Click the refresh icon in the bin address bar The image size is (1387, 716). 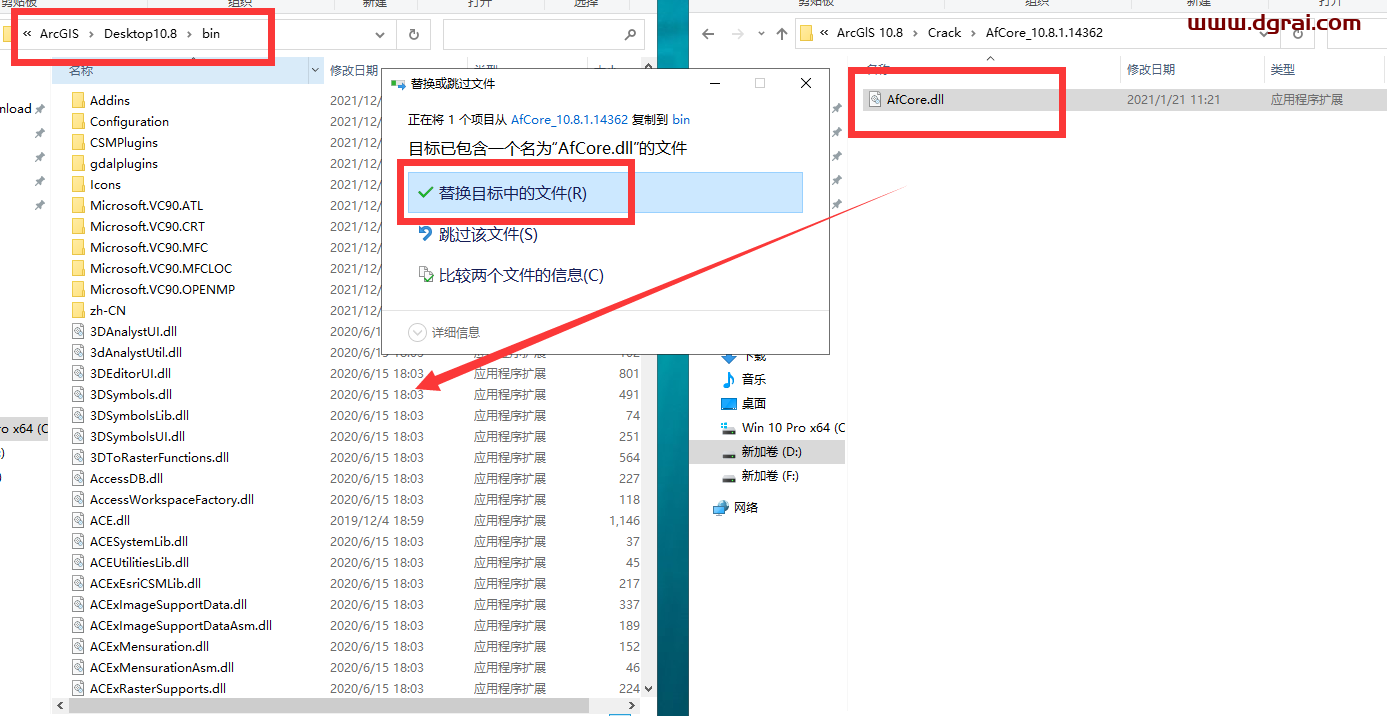click(x=413, y=33)
